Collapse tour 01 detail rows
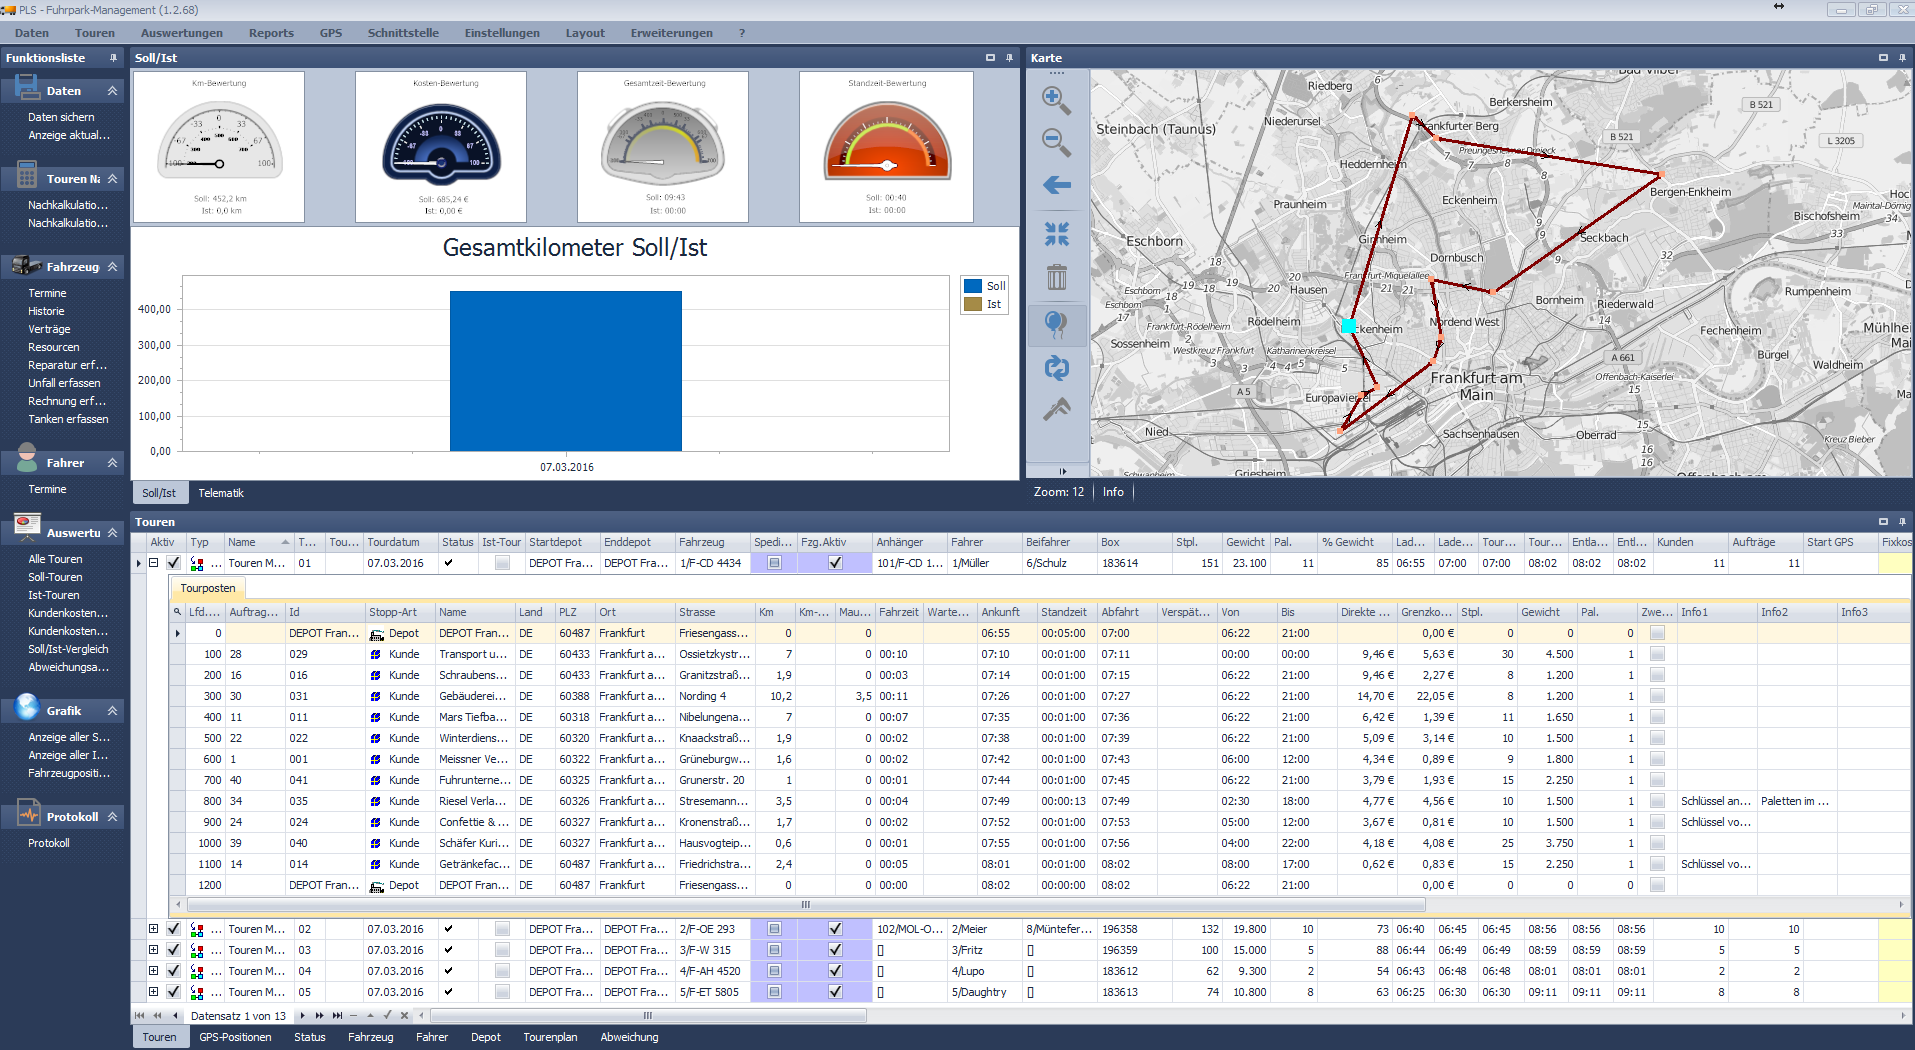The image size is (1915, 1050). pyautogui.click(x=154, y=563)
